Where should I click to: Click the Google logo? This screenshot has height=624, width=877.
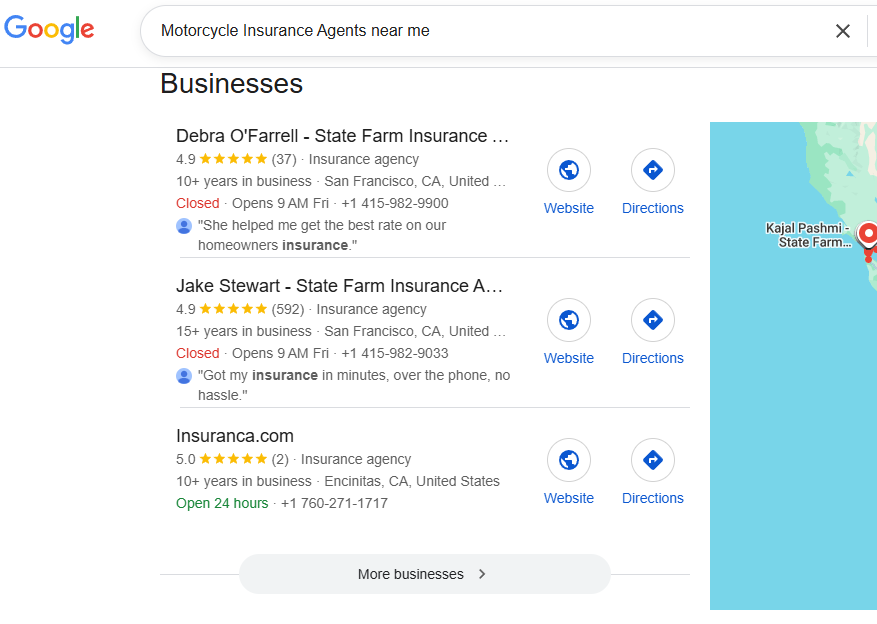tap(49, 29)
